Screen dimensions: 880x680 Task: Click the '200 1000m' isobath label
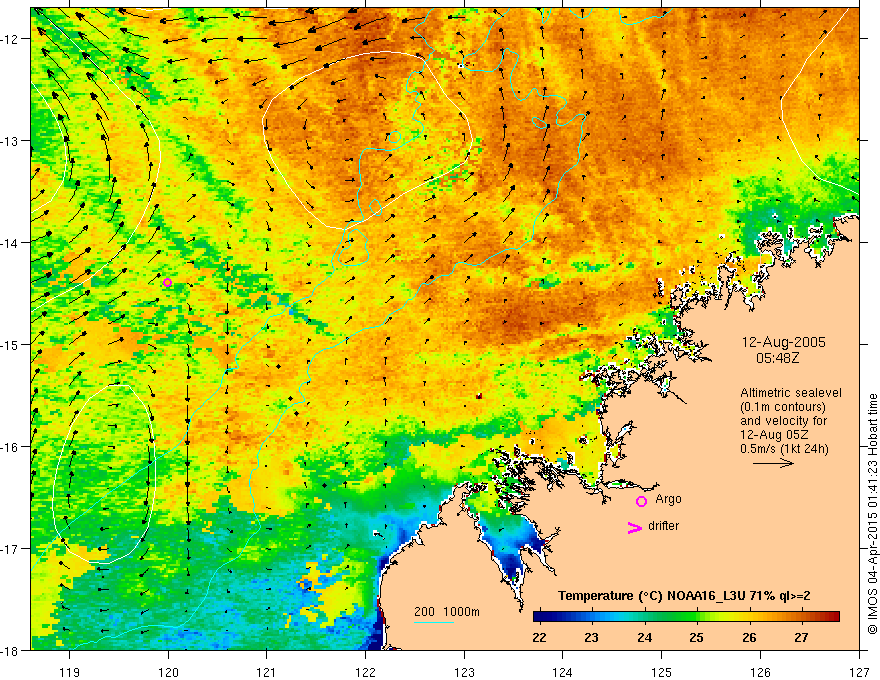click(x=447, y=612)
